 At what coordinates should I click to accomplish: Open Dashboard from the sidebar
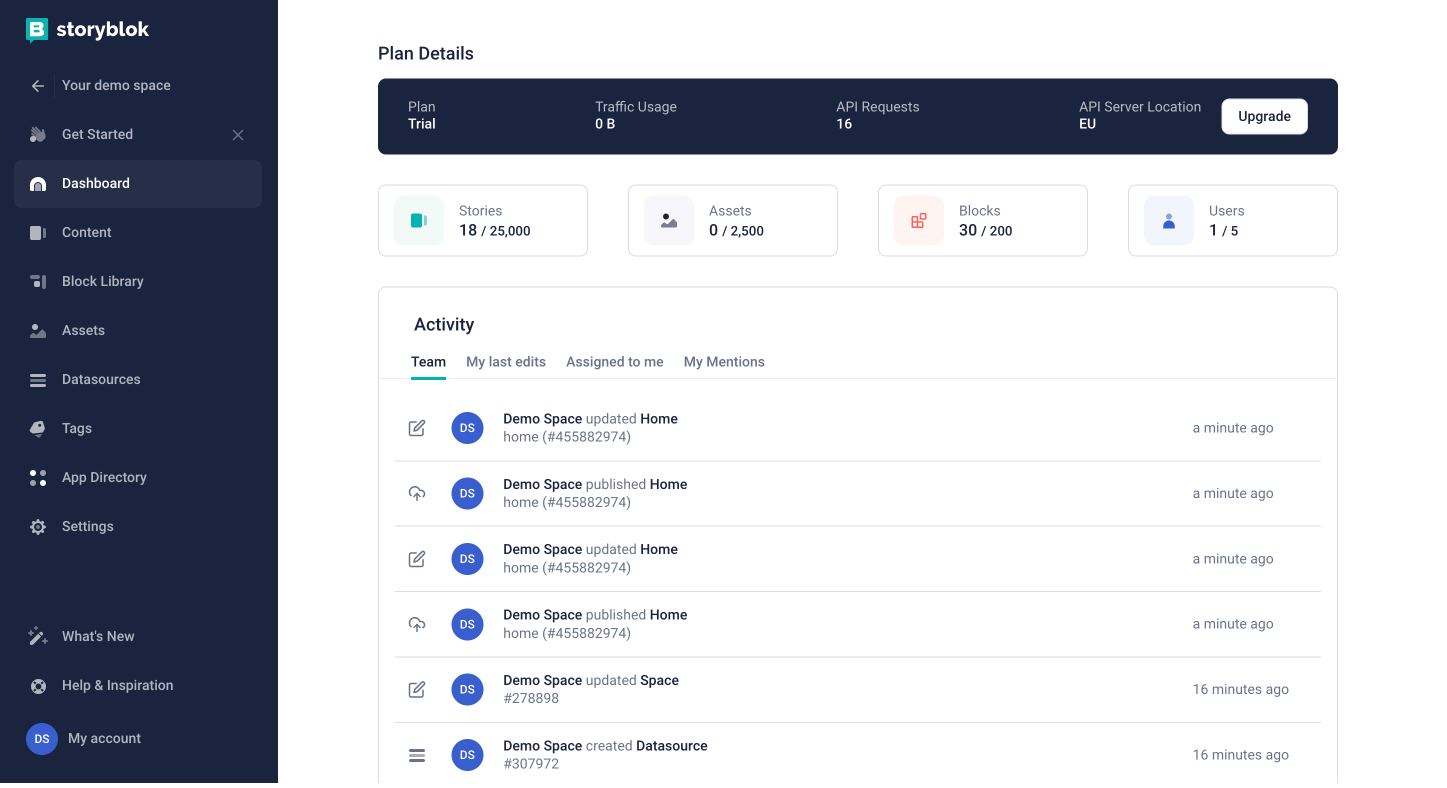(x=96, y=183)
